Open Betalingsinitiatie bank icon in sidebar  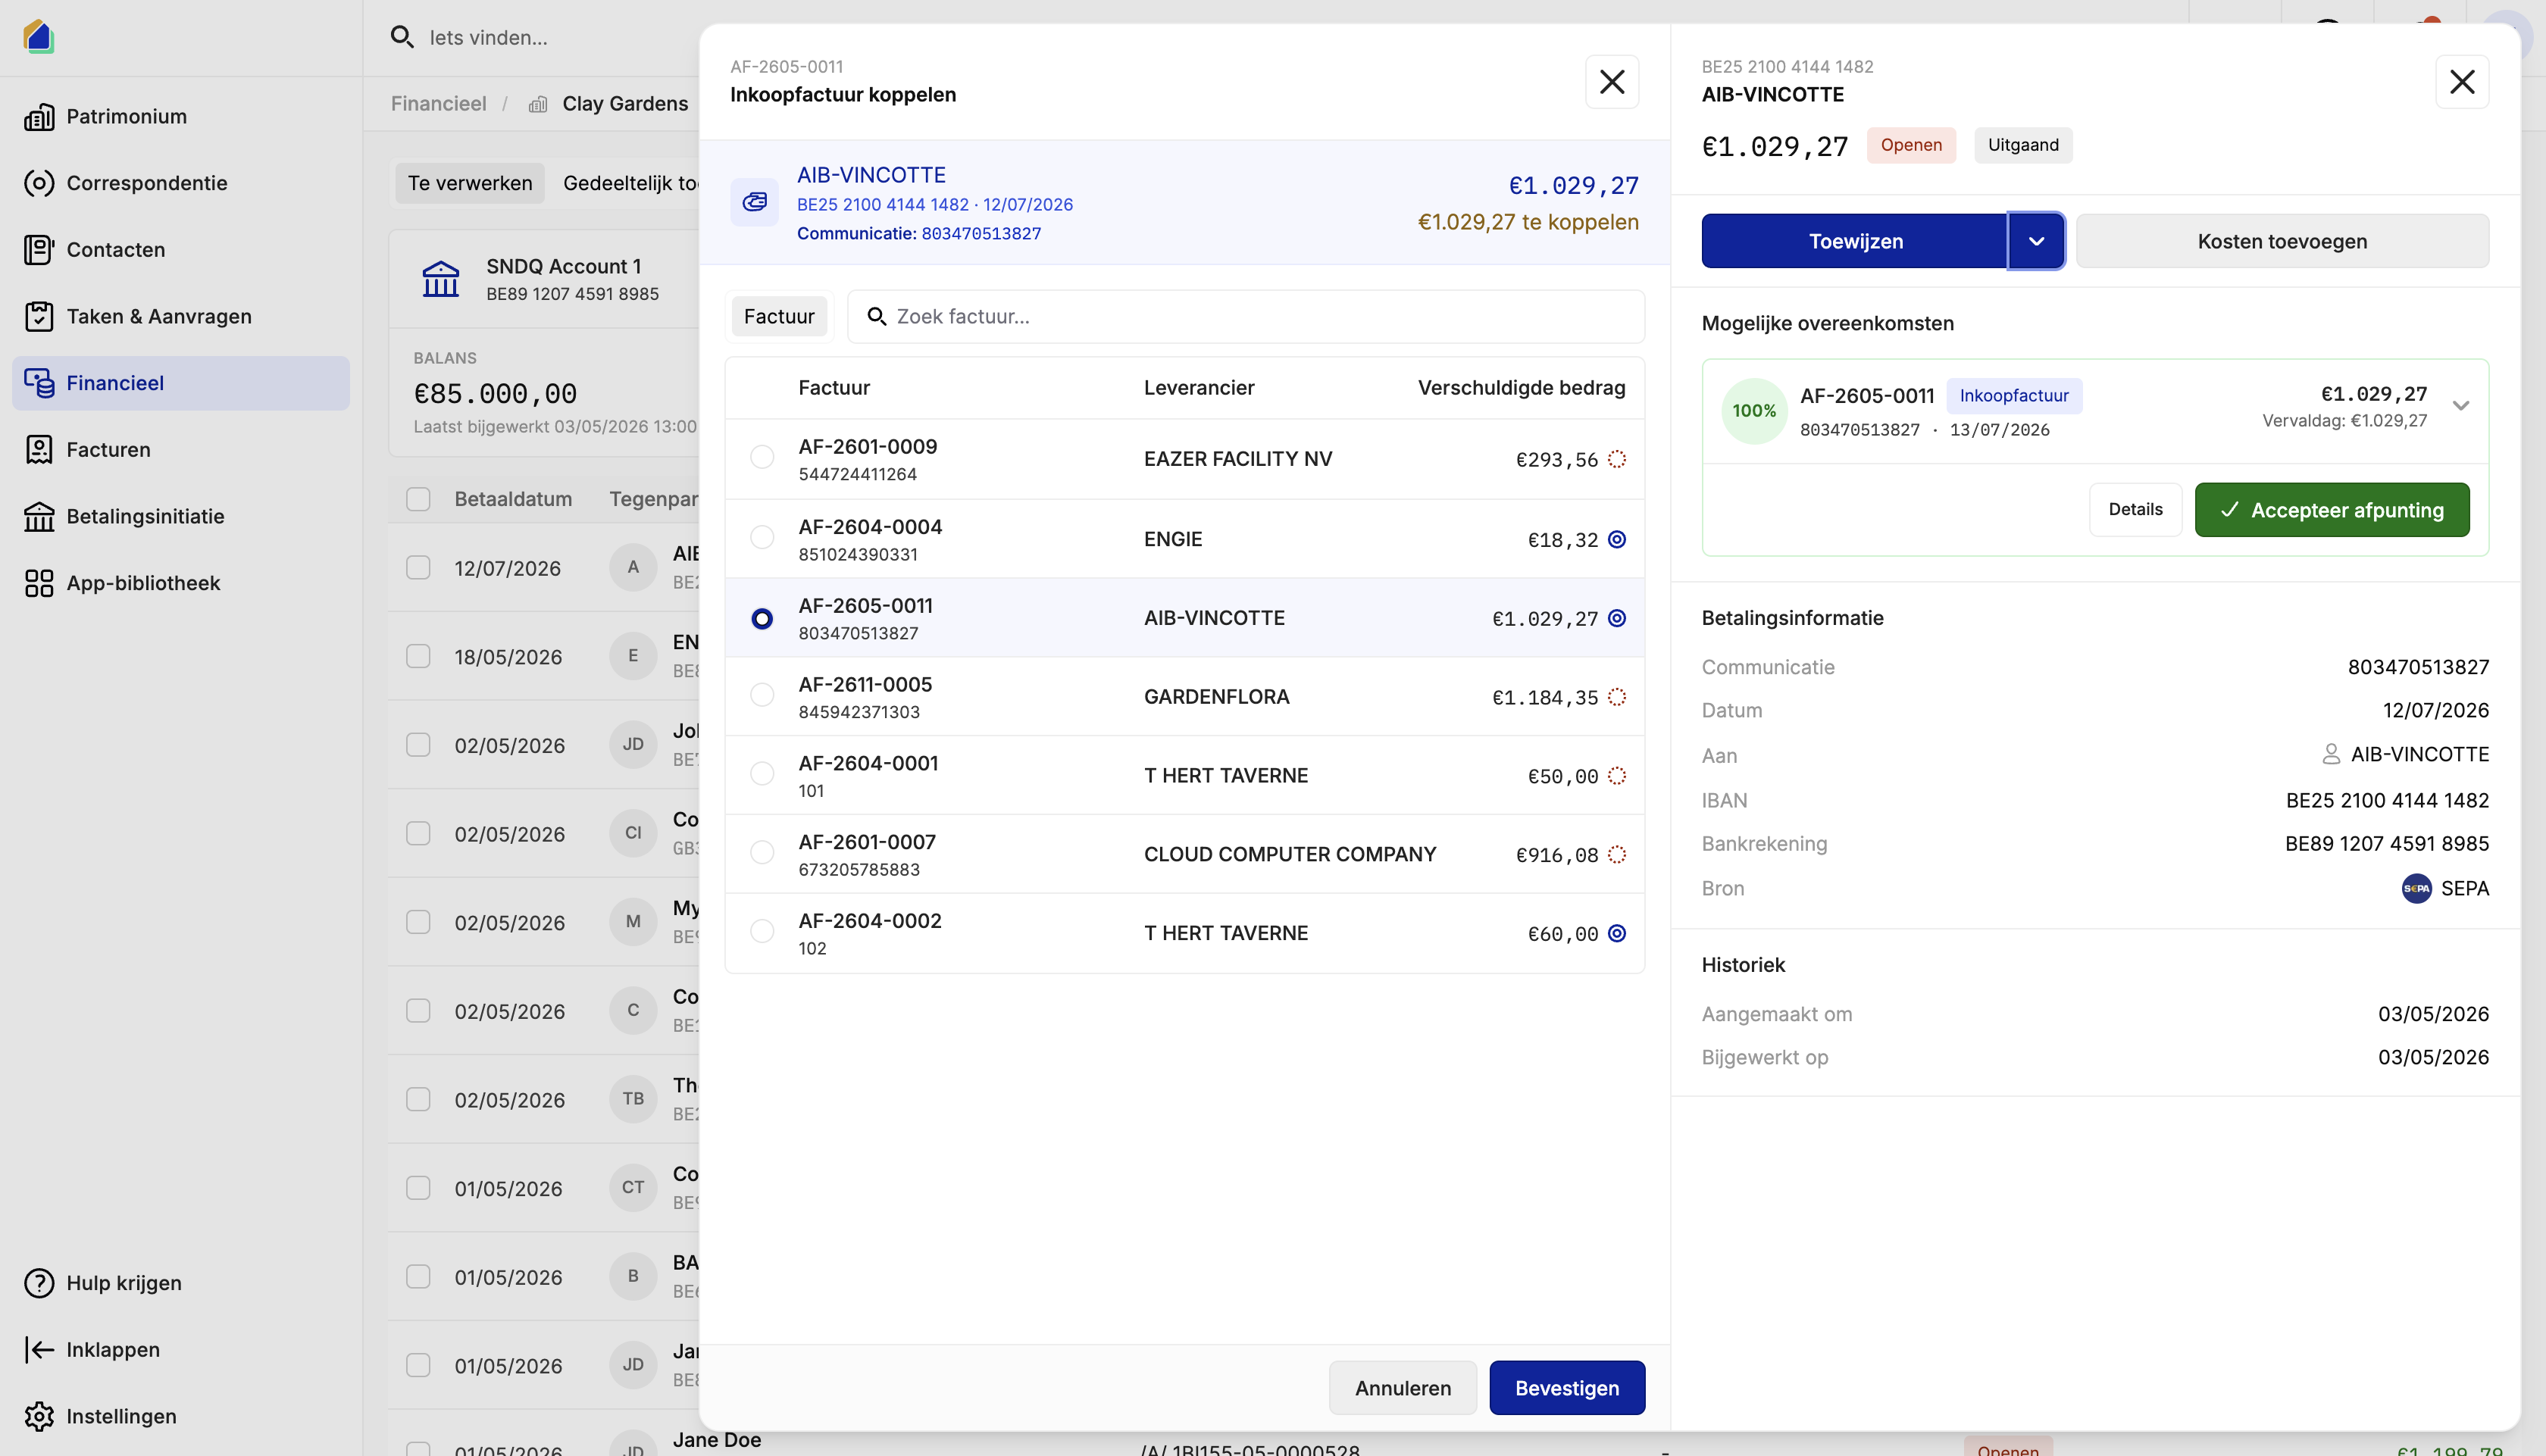click(39, 516)
